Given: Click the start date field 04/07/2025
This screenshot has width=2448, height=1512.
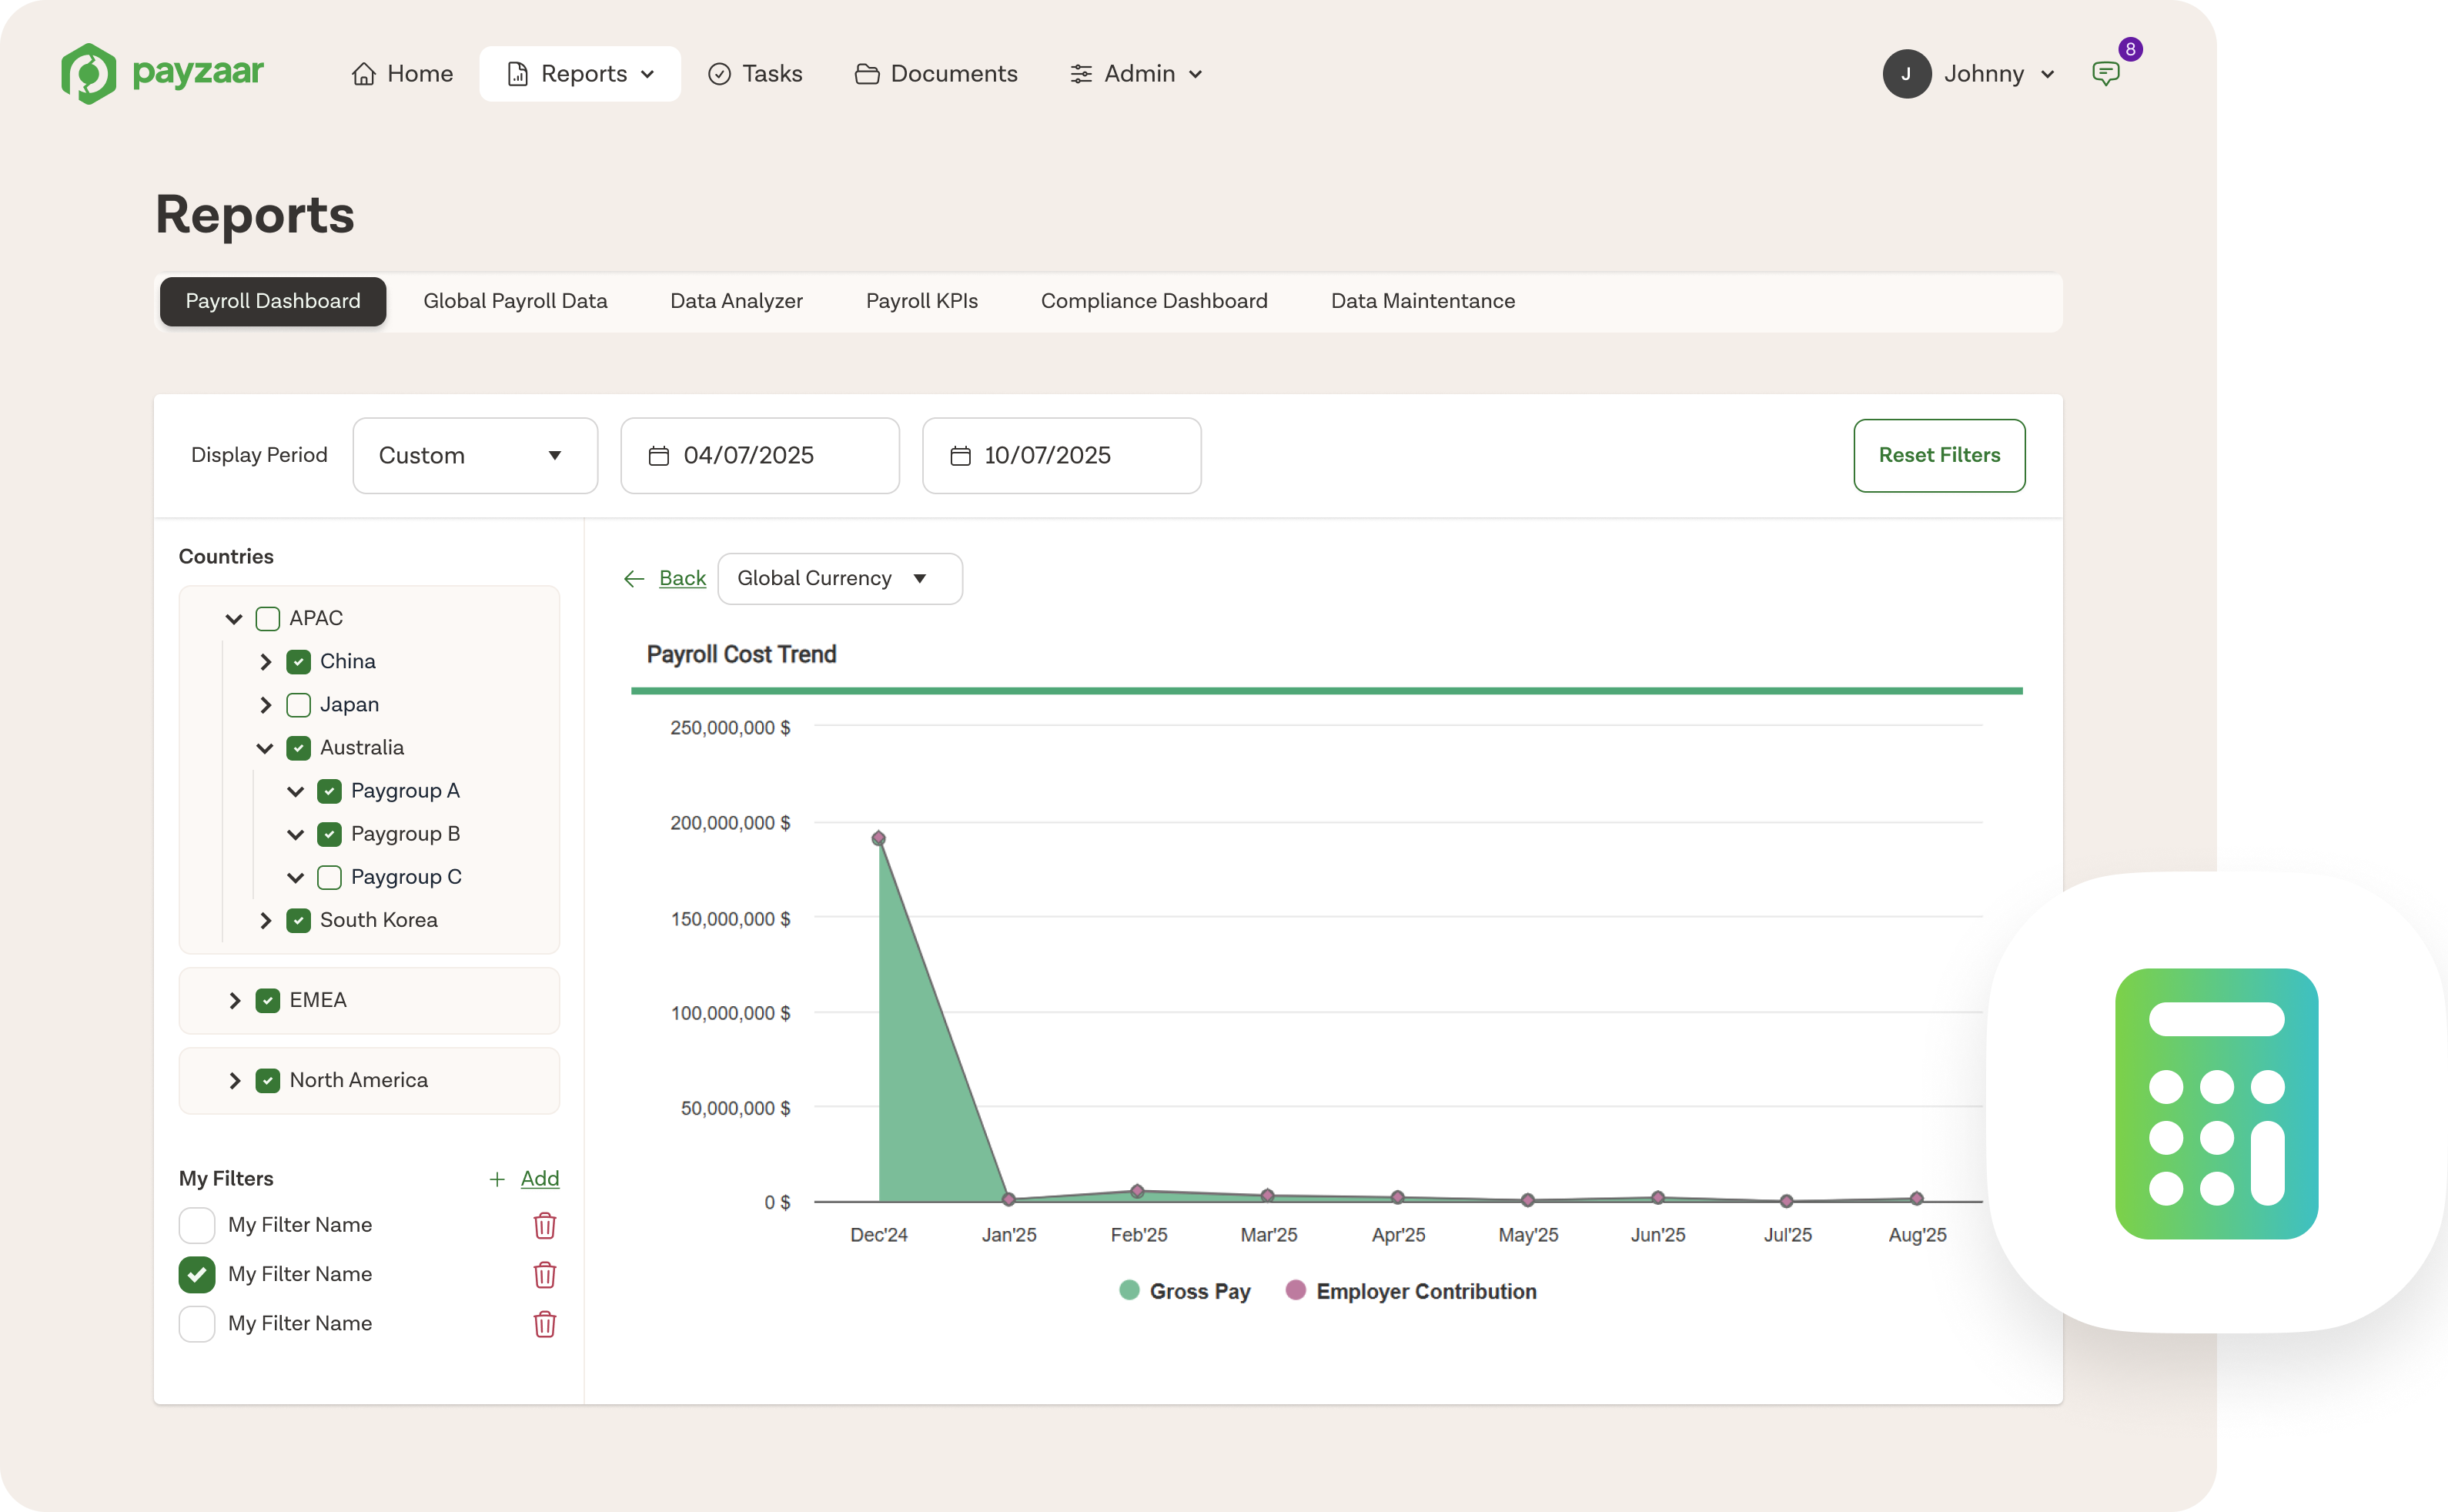Looking at the screenshot, I should click(760, 456).
